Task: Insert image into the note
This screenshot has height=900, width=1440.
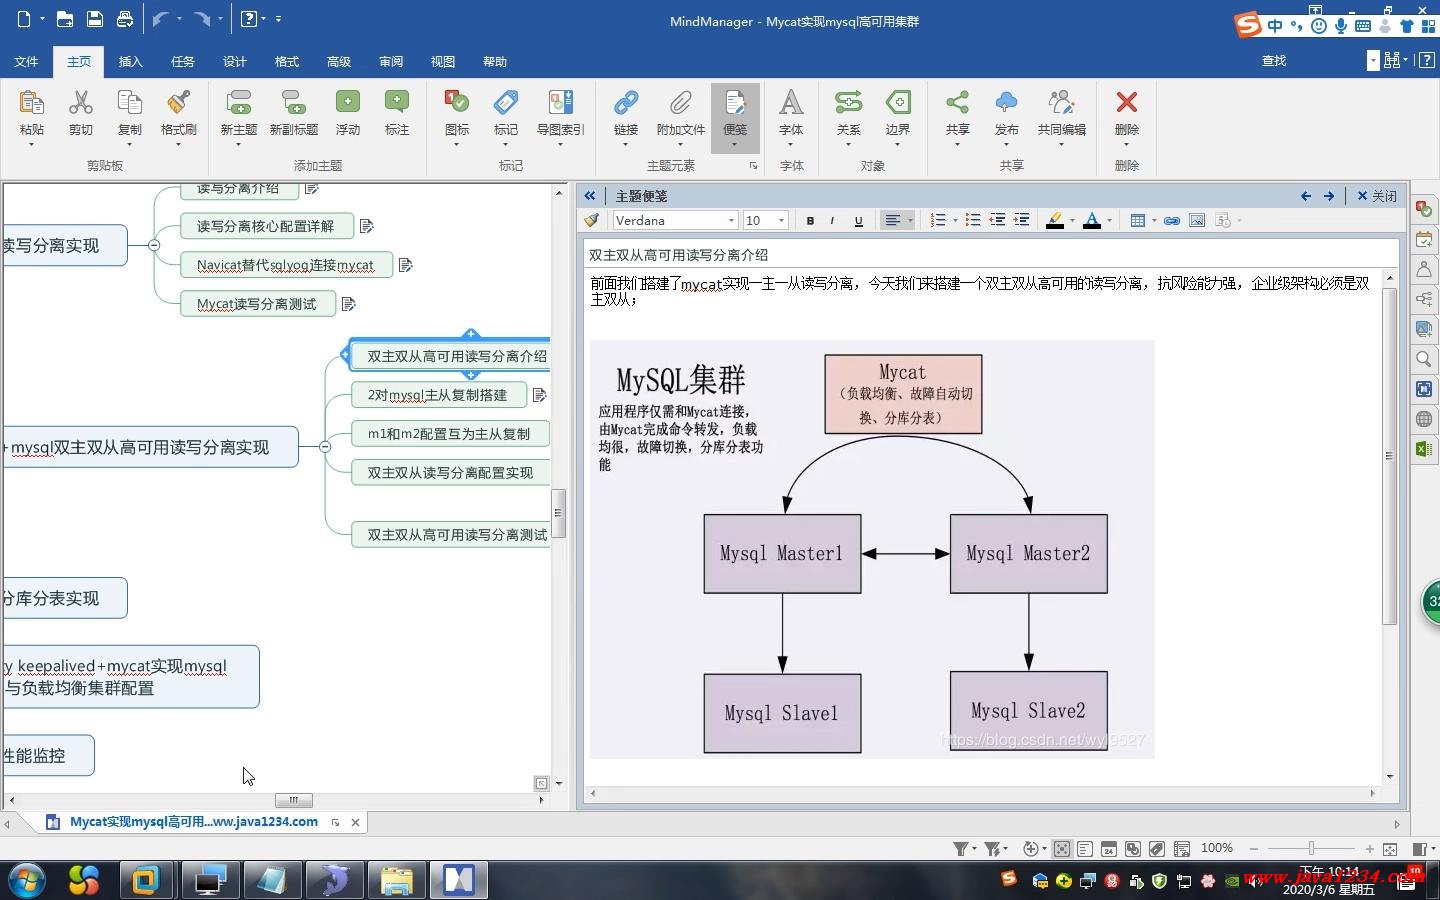Action: pyautogui.click(x=1197, y=220)
